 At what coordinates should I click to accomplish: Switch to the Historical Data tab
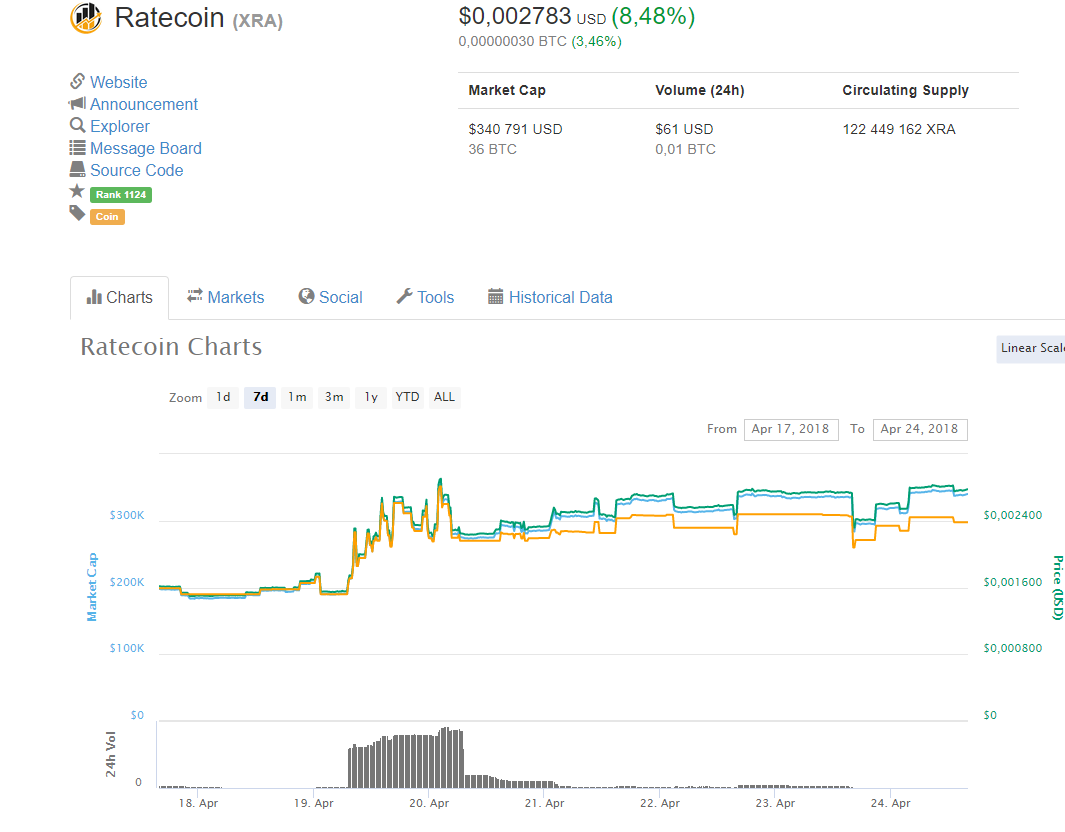tap(550, 297)
